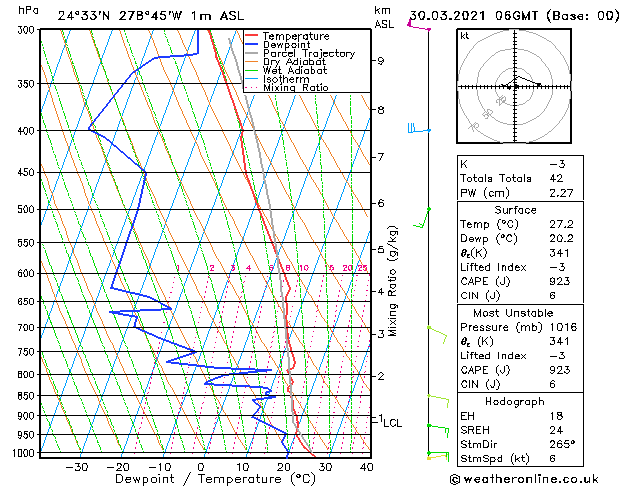The image size is (629, 486).
Task: Click the 'Most Unstable' section heading
Action: (x=513, y=313)
